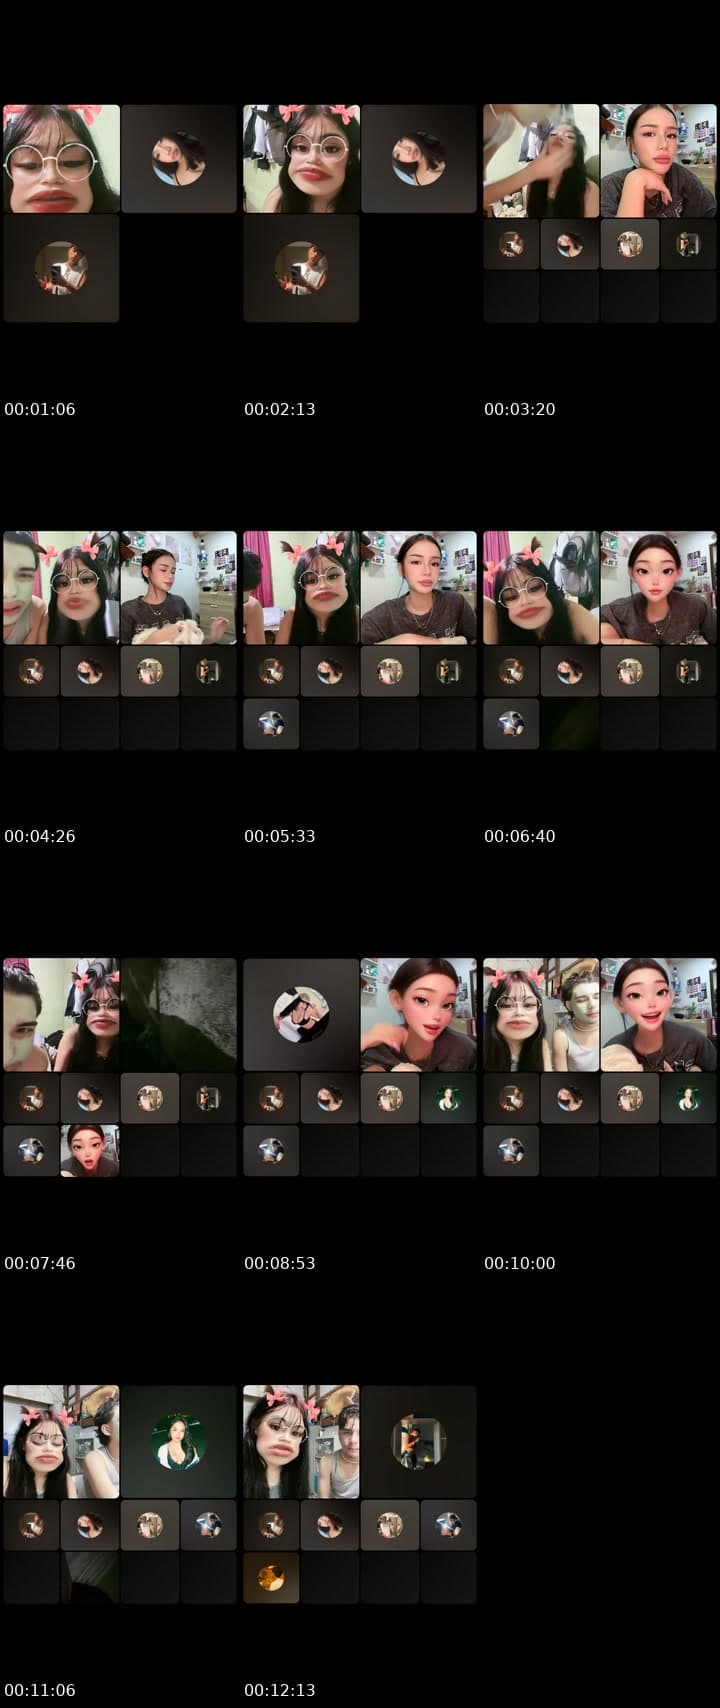The height and width of the screenshot is (1708, 720).
Task: Select the 00:01:06 timestamp label
Action: 40,409
